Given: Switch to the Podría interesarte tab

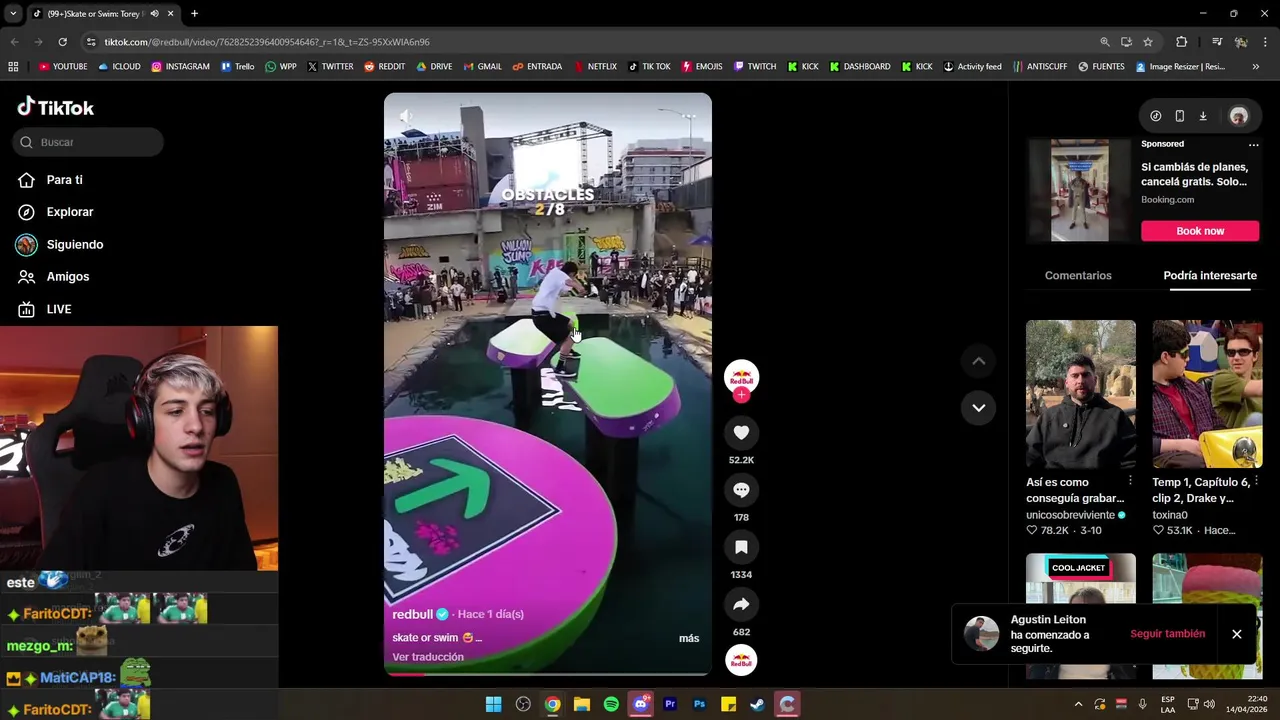Looking at the screenshot, I should coord(1210,275).
